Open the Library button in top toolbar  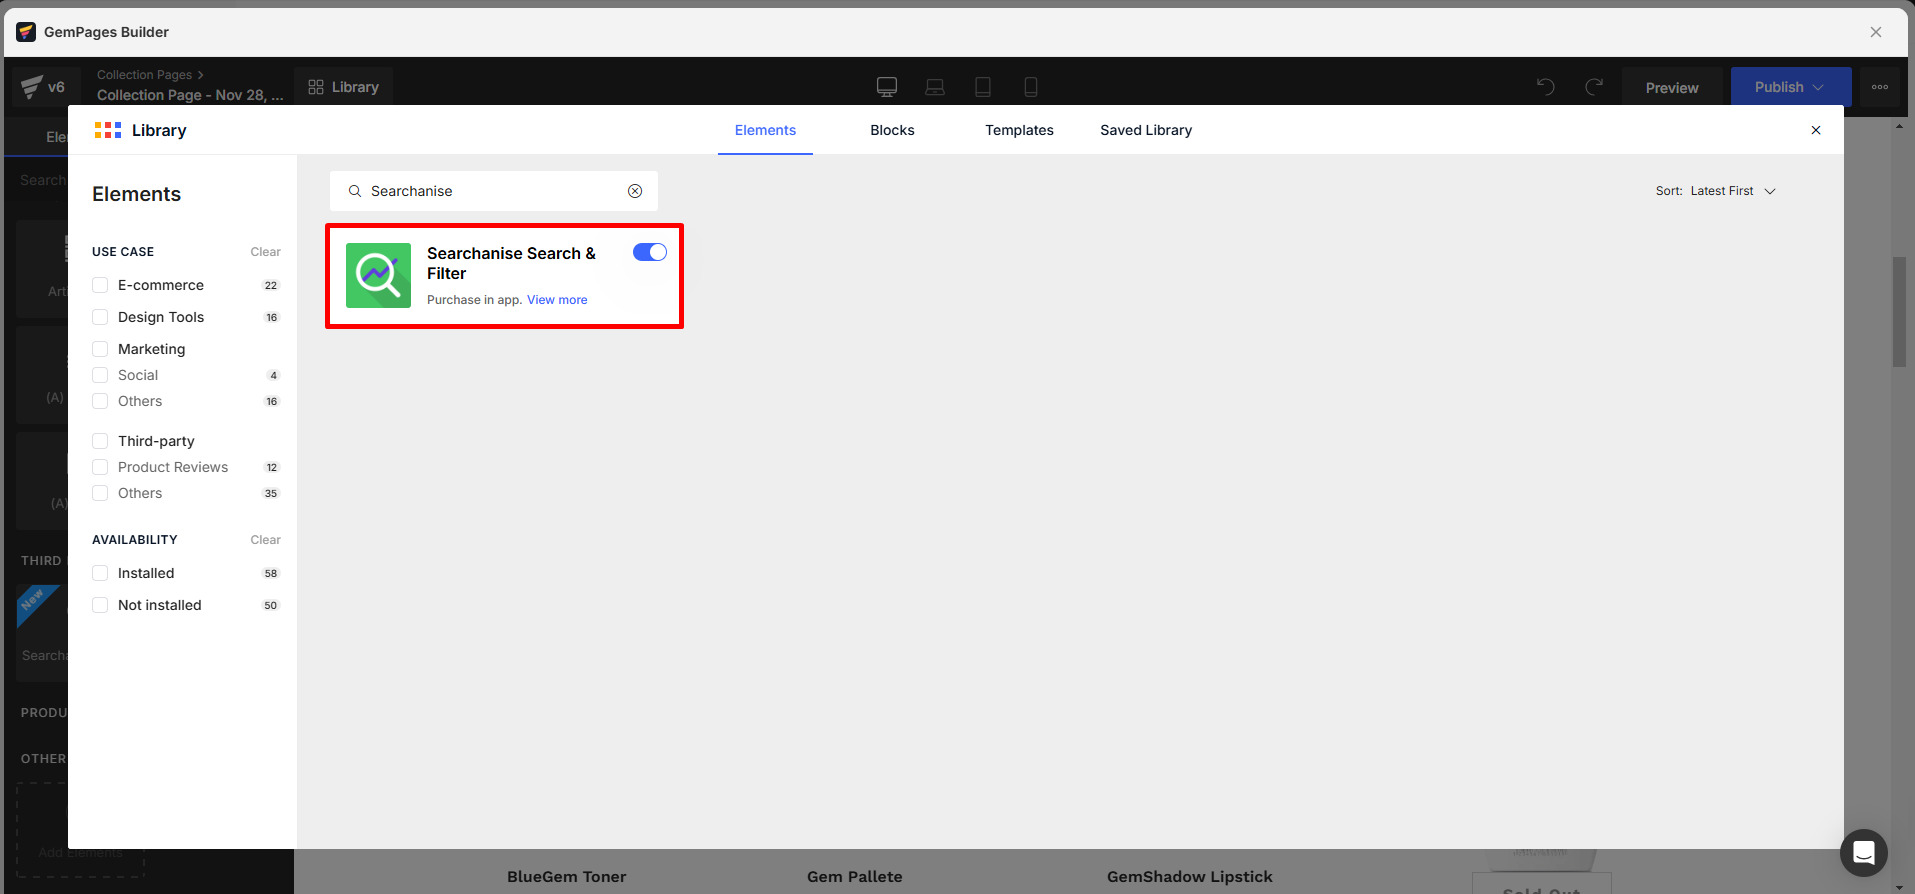pos(343,87)
